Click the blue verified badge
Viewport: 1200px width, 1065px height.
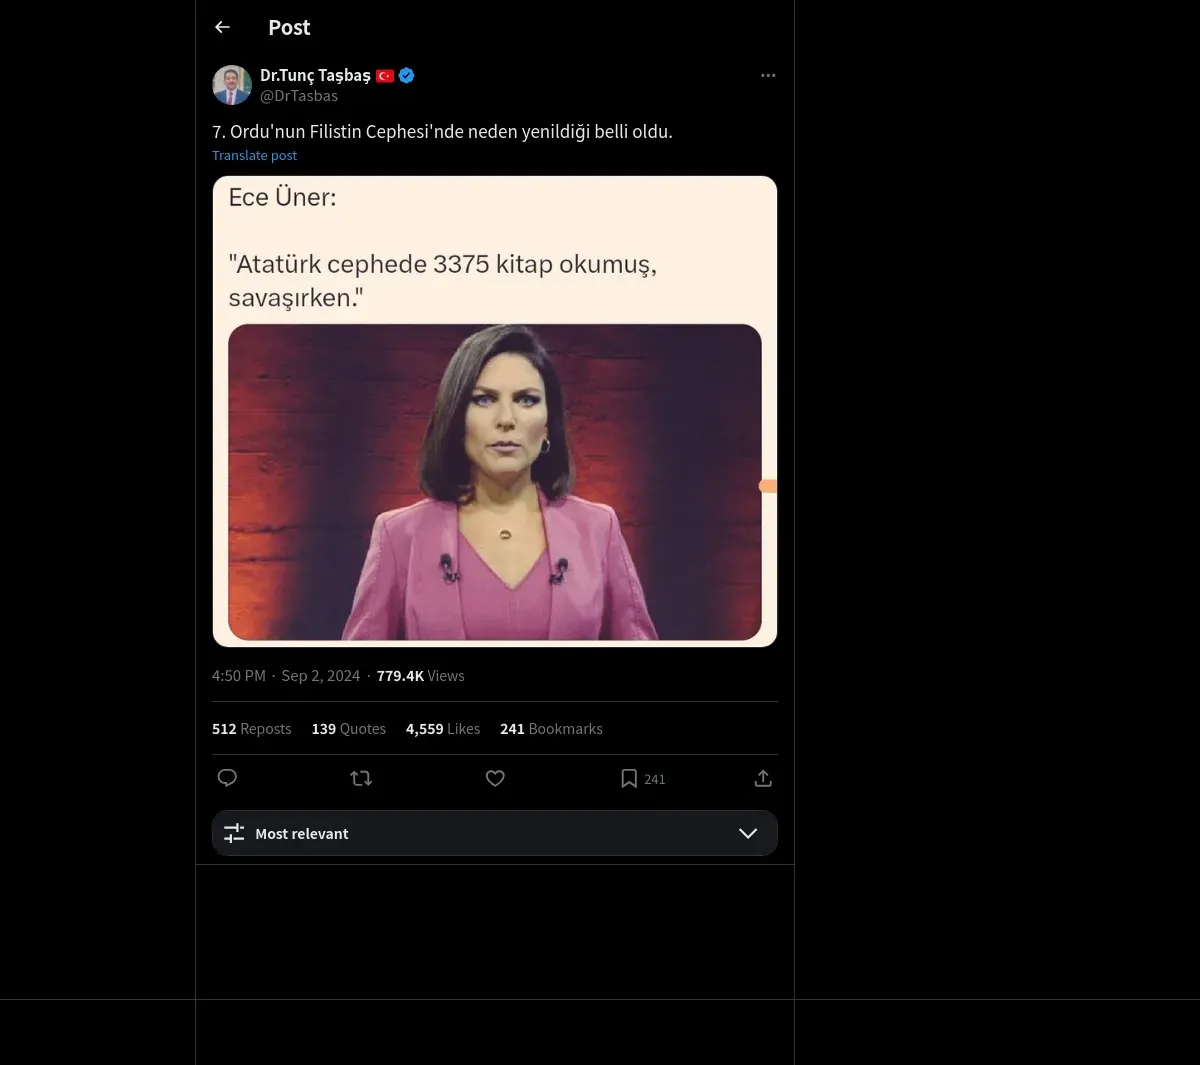(x=407, y=76)
